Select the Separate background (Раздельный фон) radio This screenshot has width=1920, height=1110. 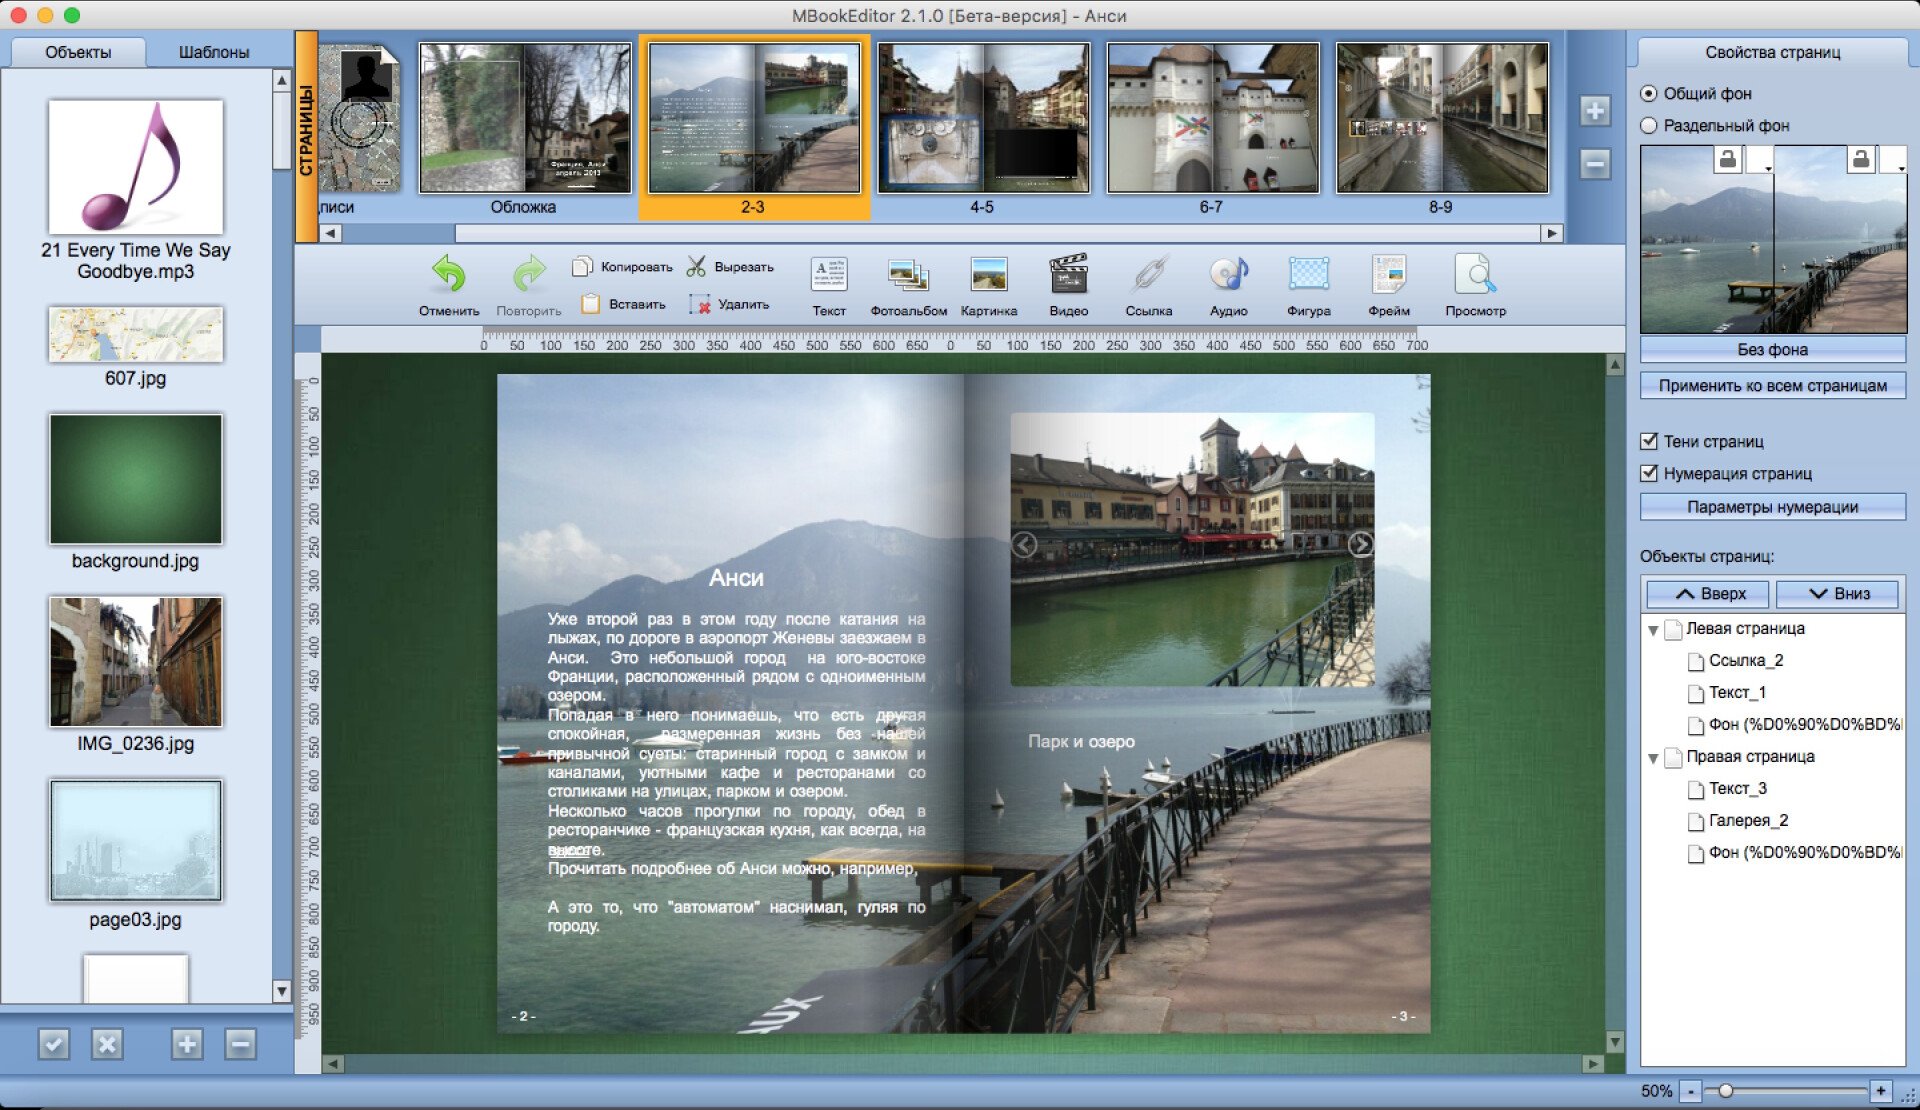click(x=1649, y=126)
